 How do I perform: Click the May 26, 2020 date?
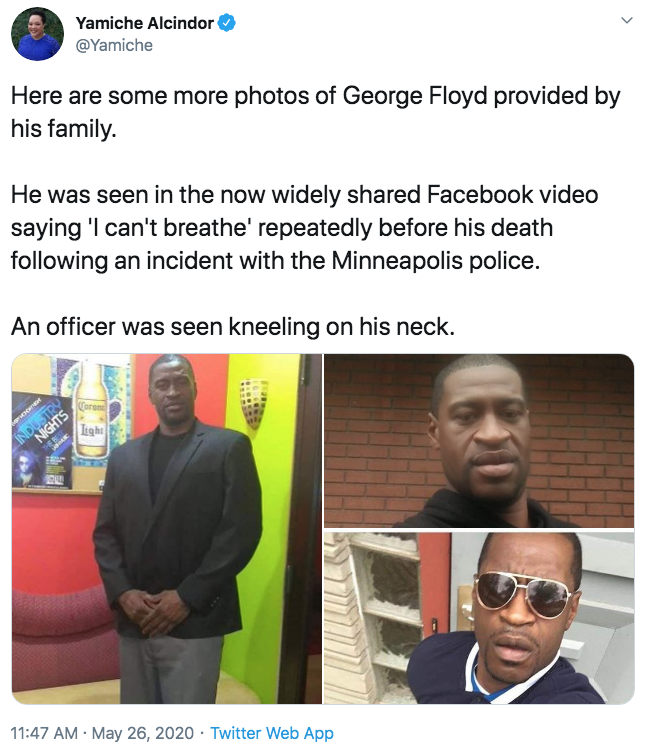[143, 733]
